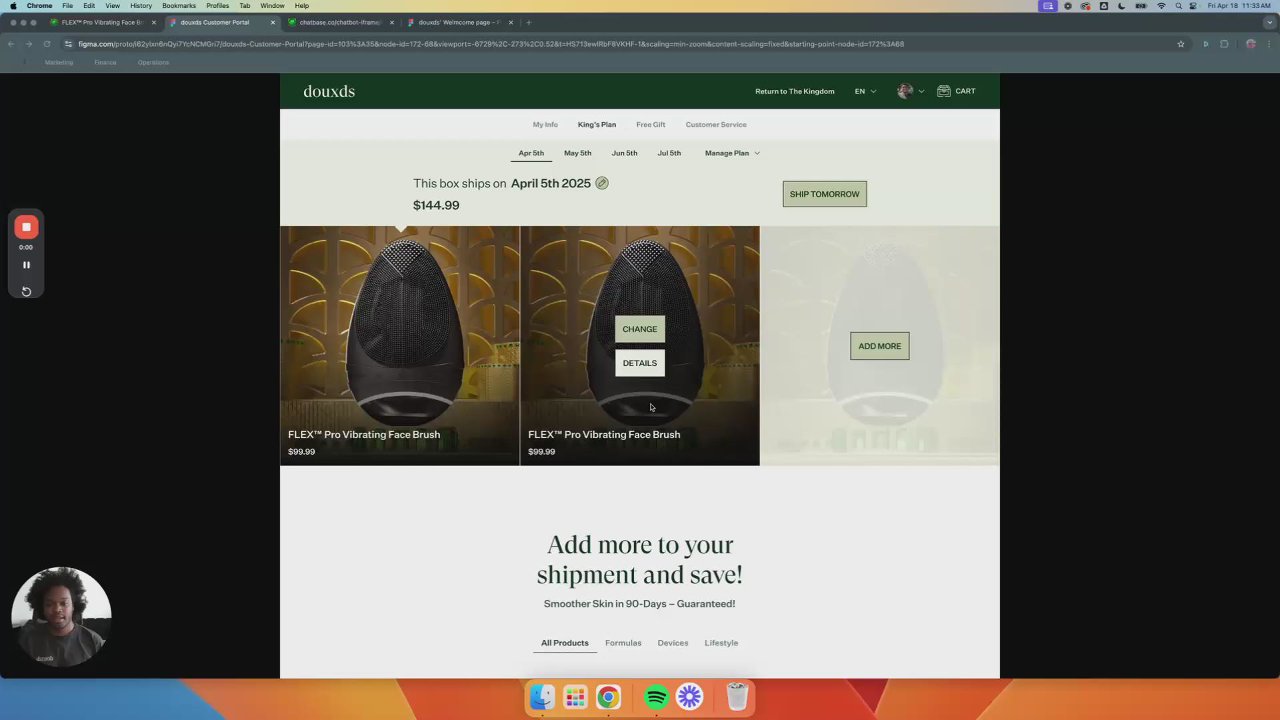Select the Jun 5th shipment
This screenshot has width=1280, height=720.
pos(624,153)
